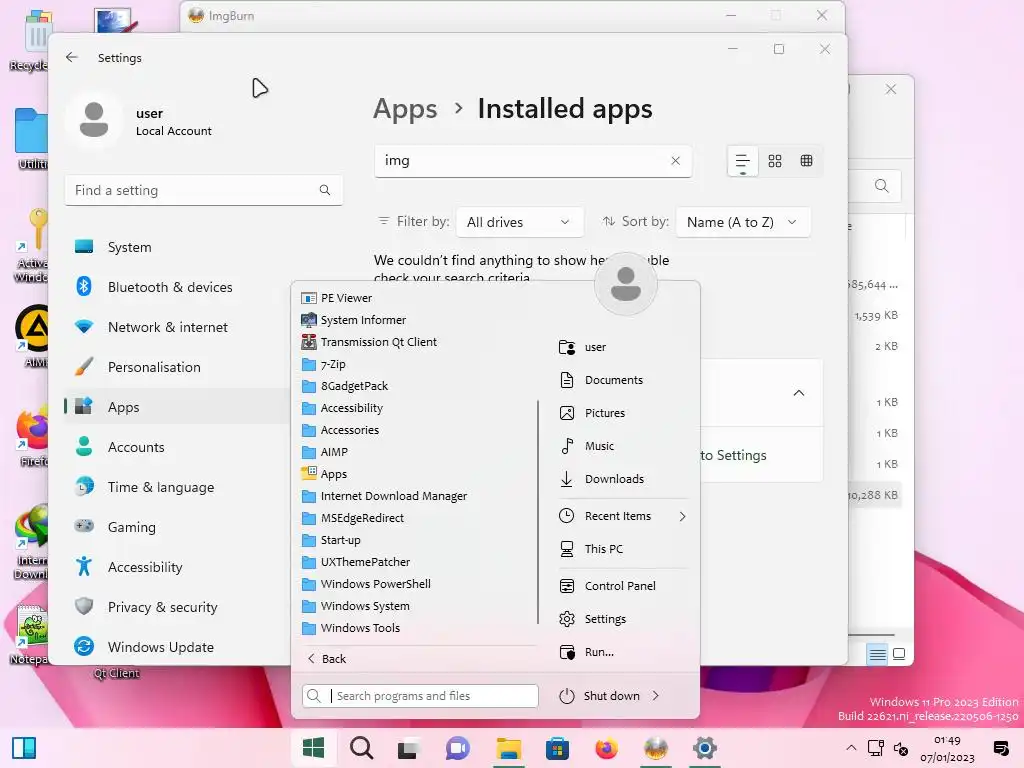Open Task View on the taskbar
1024x768 pixels.
pyautogui.click(x=409, y=748)
